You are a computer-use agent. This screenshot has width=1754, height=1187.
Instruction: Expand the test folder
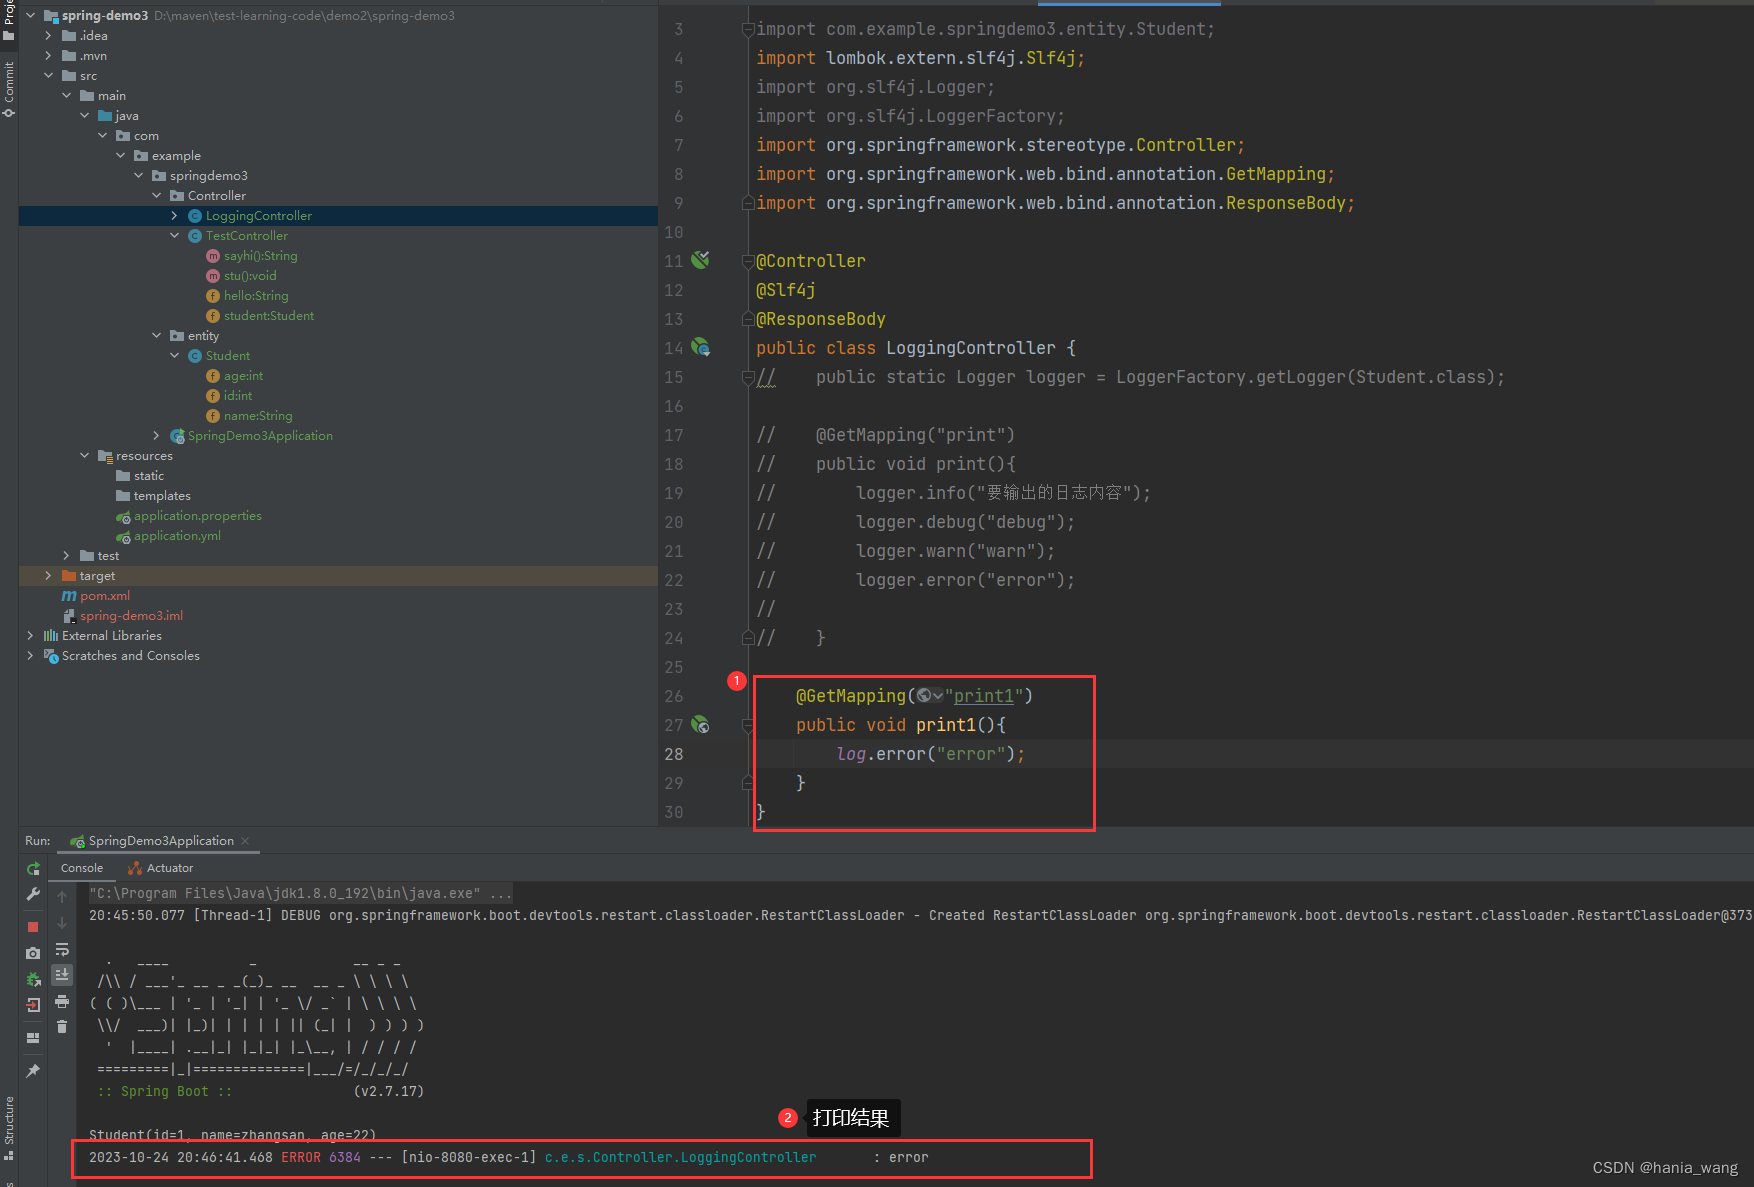point(66,556)
